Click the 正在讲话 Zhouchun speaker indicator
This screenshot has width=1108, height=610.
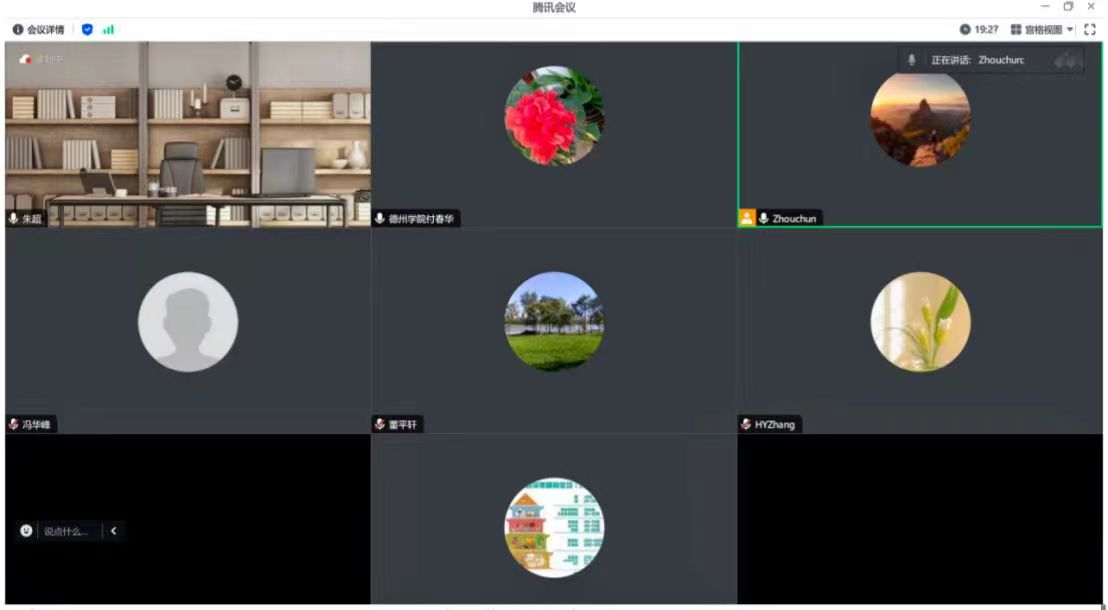tap(977, 60)
